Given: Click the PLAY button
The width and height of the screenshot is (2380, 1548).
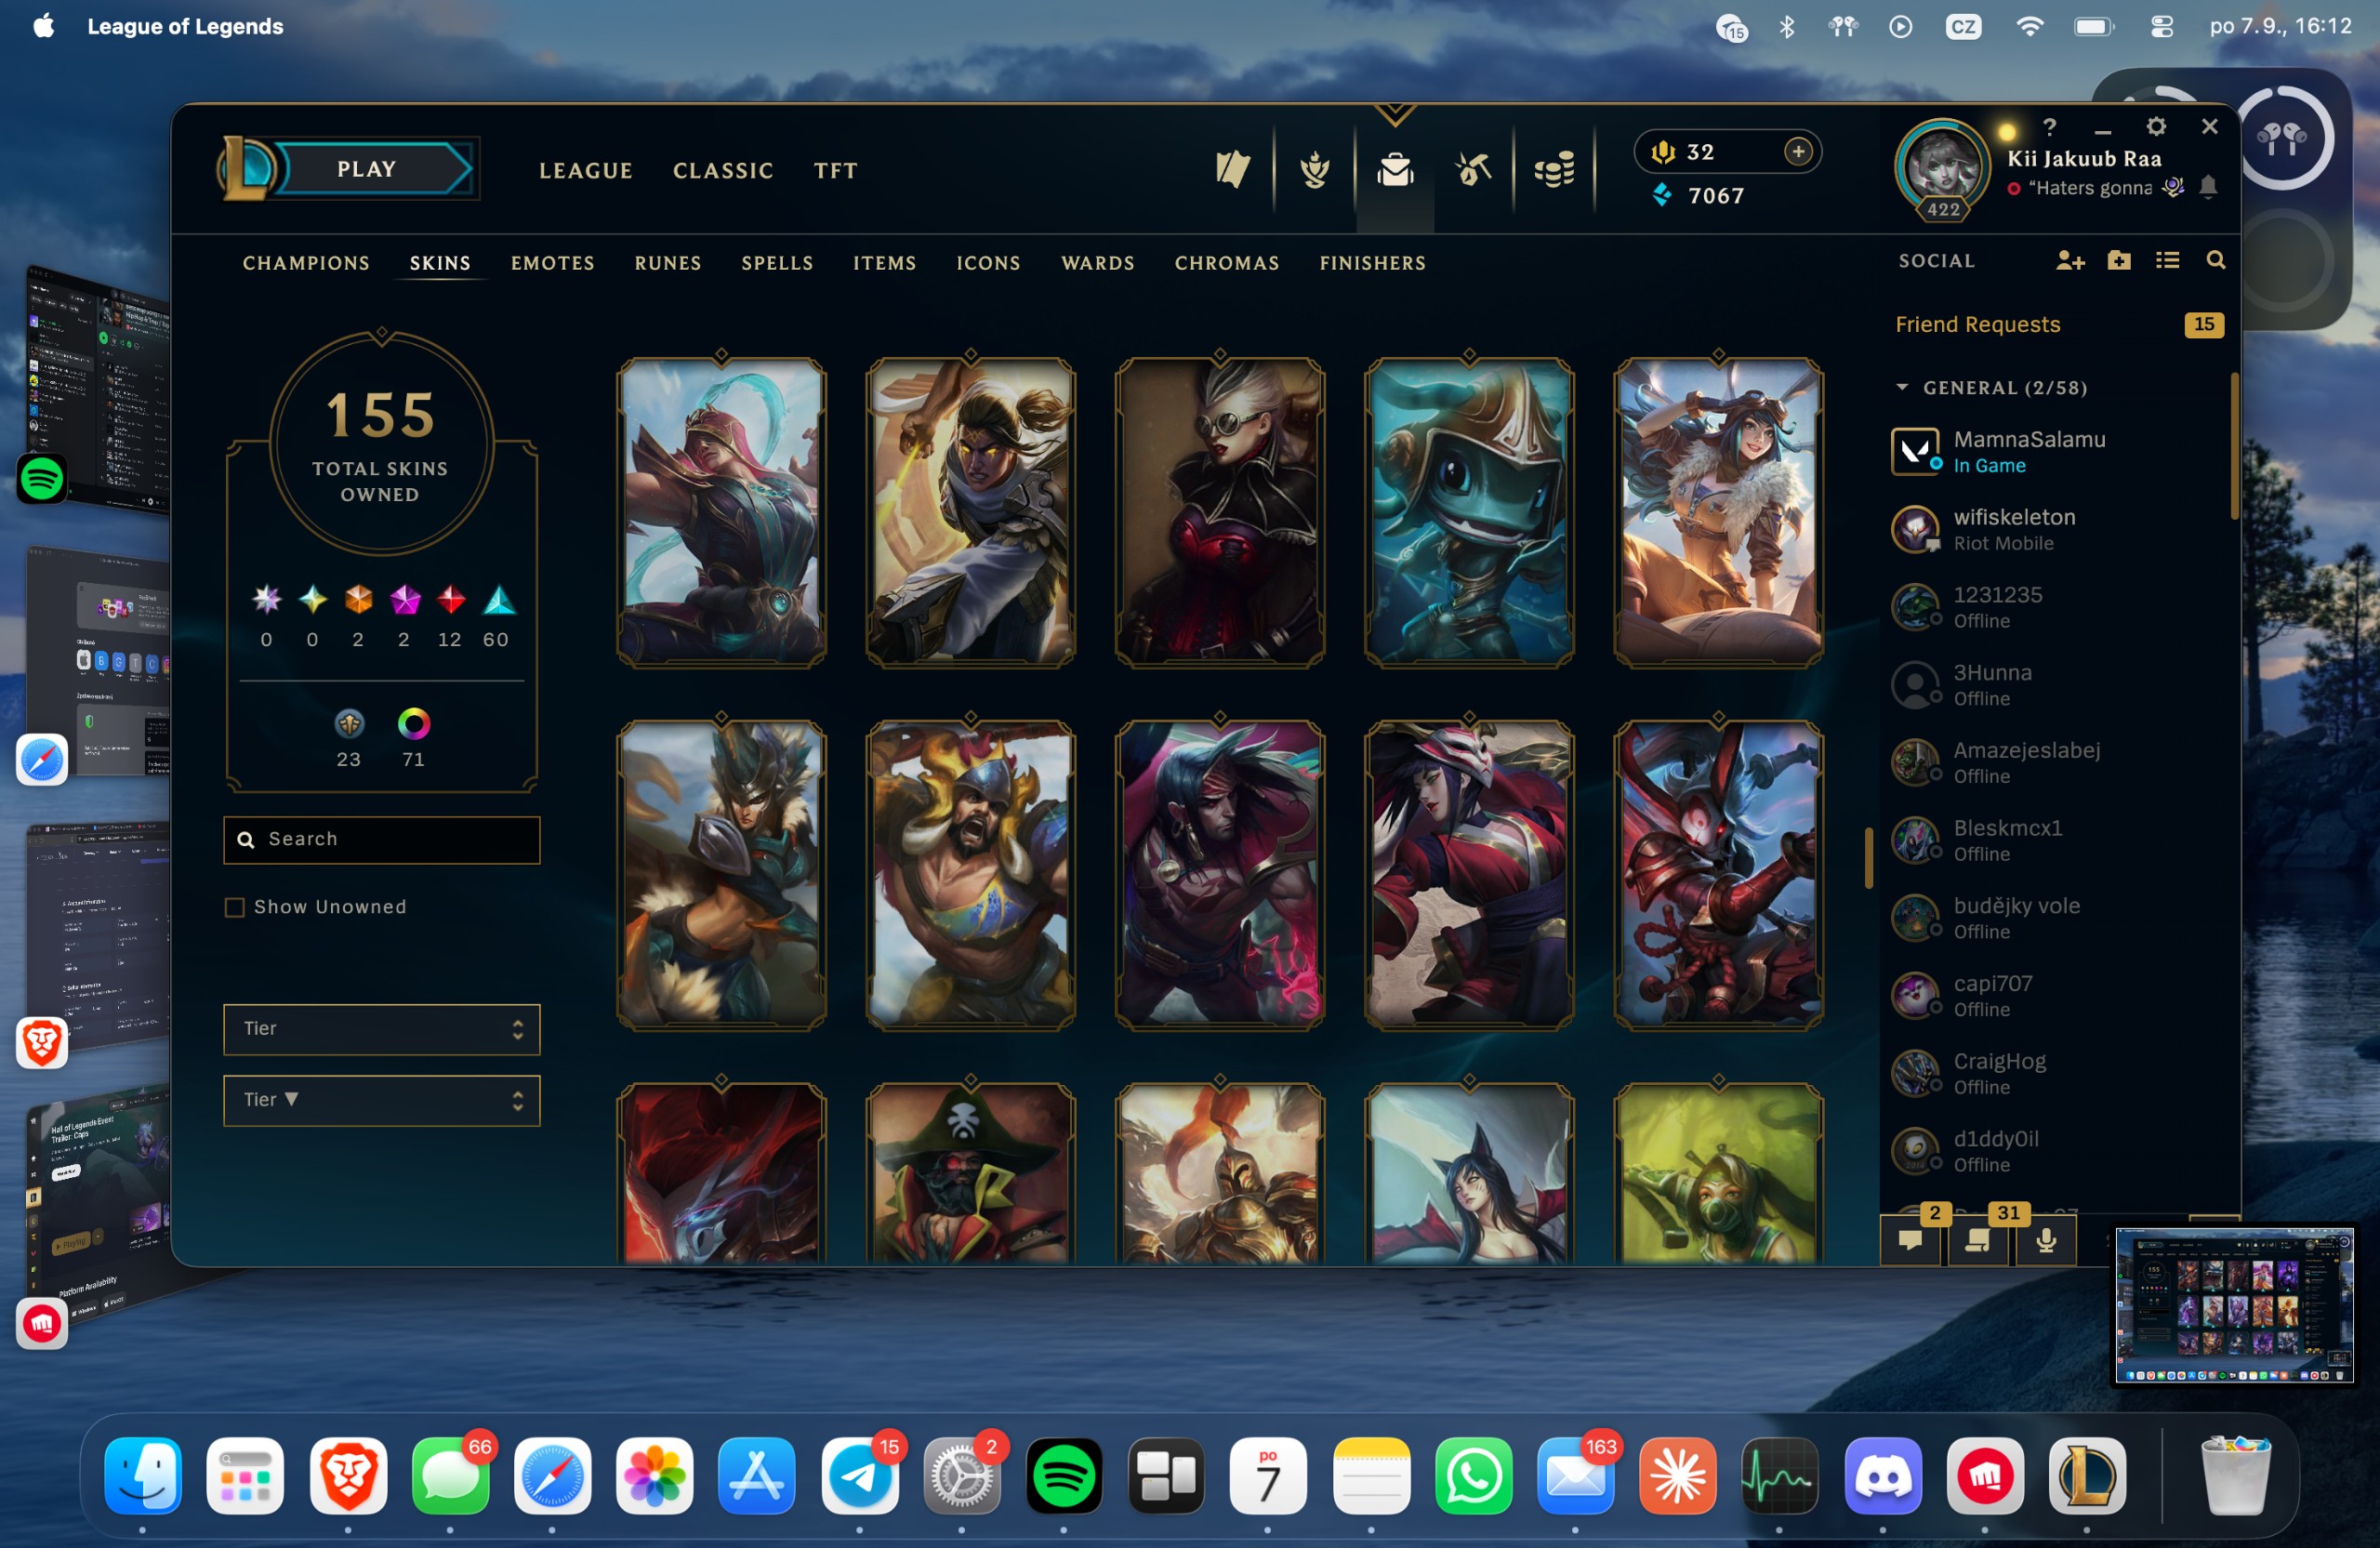Looking at the screenshot, I should point(367,169).
